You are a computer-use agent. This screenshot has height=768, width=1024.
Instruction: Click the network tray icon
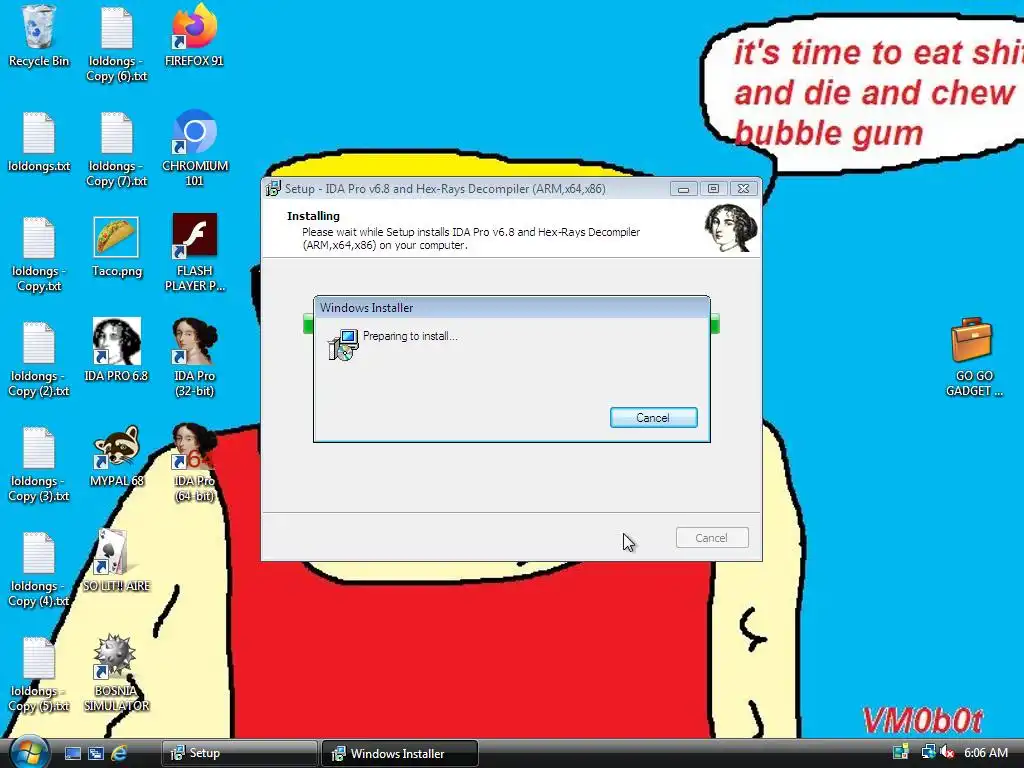click(927, 752)
